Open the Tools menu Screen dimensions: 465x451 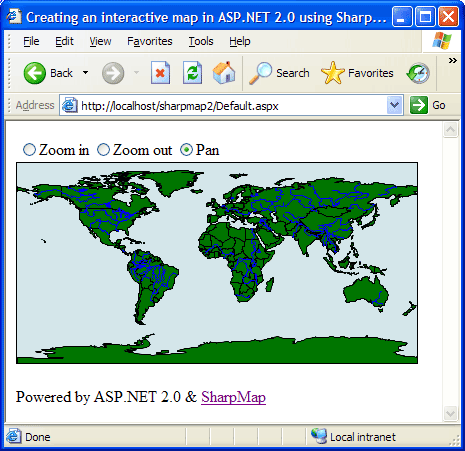(x=201, y=41)
